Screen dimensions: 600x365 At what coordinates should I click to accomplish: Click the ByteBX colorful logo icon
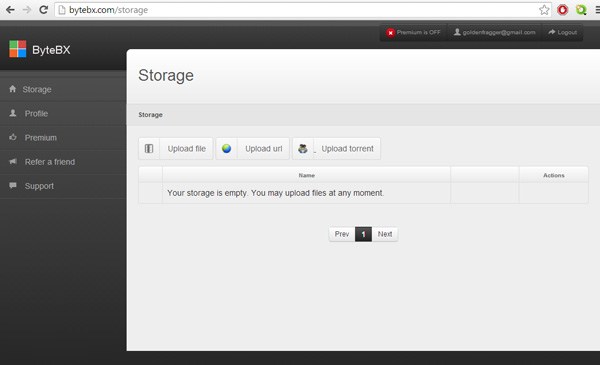(x=18, y=49)
